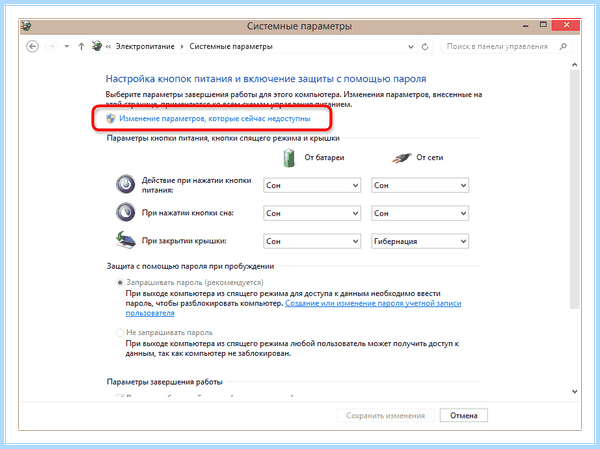The image size is (600, 449).
Task: Click label При нажатии кнопки сна
Action: point(188,213)
